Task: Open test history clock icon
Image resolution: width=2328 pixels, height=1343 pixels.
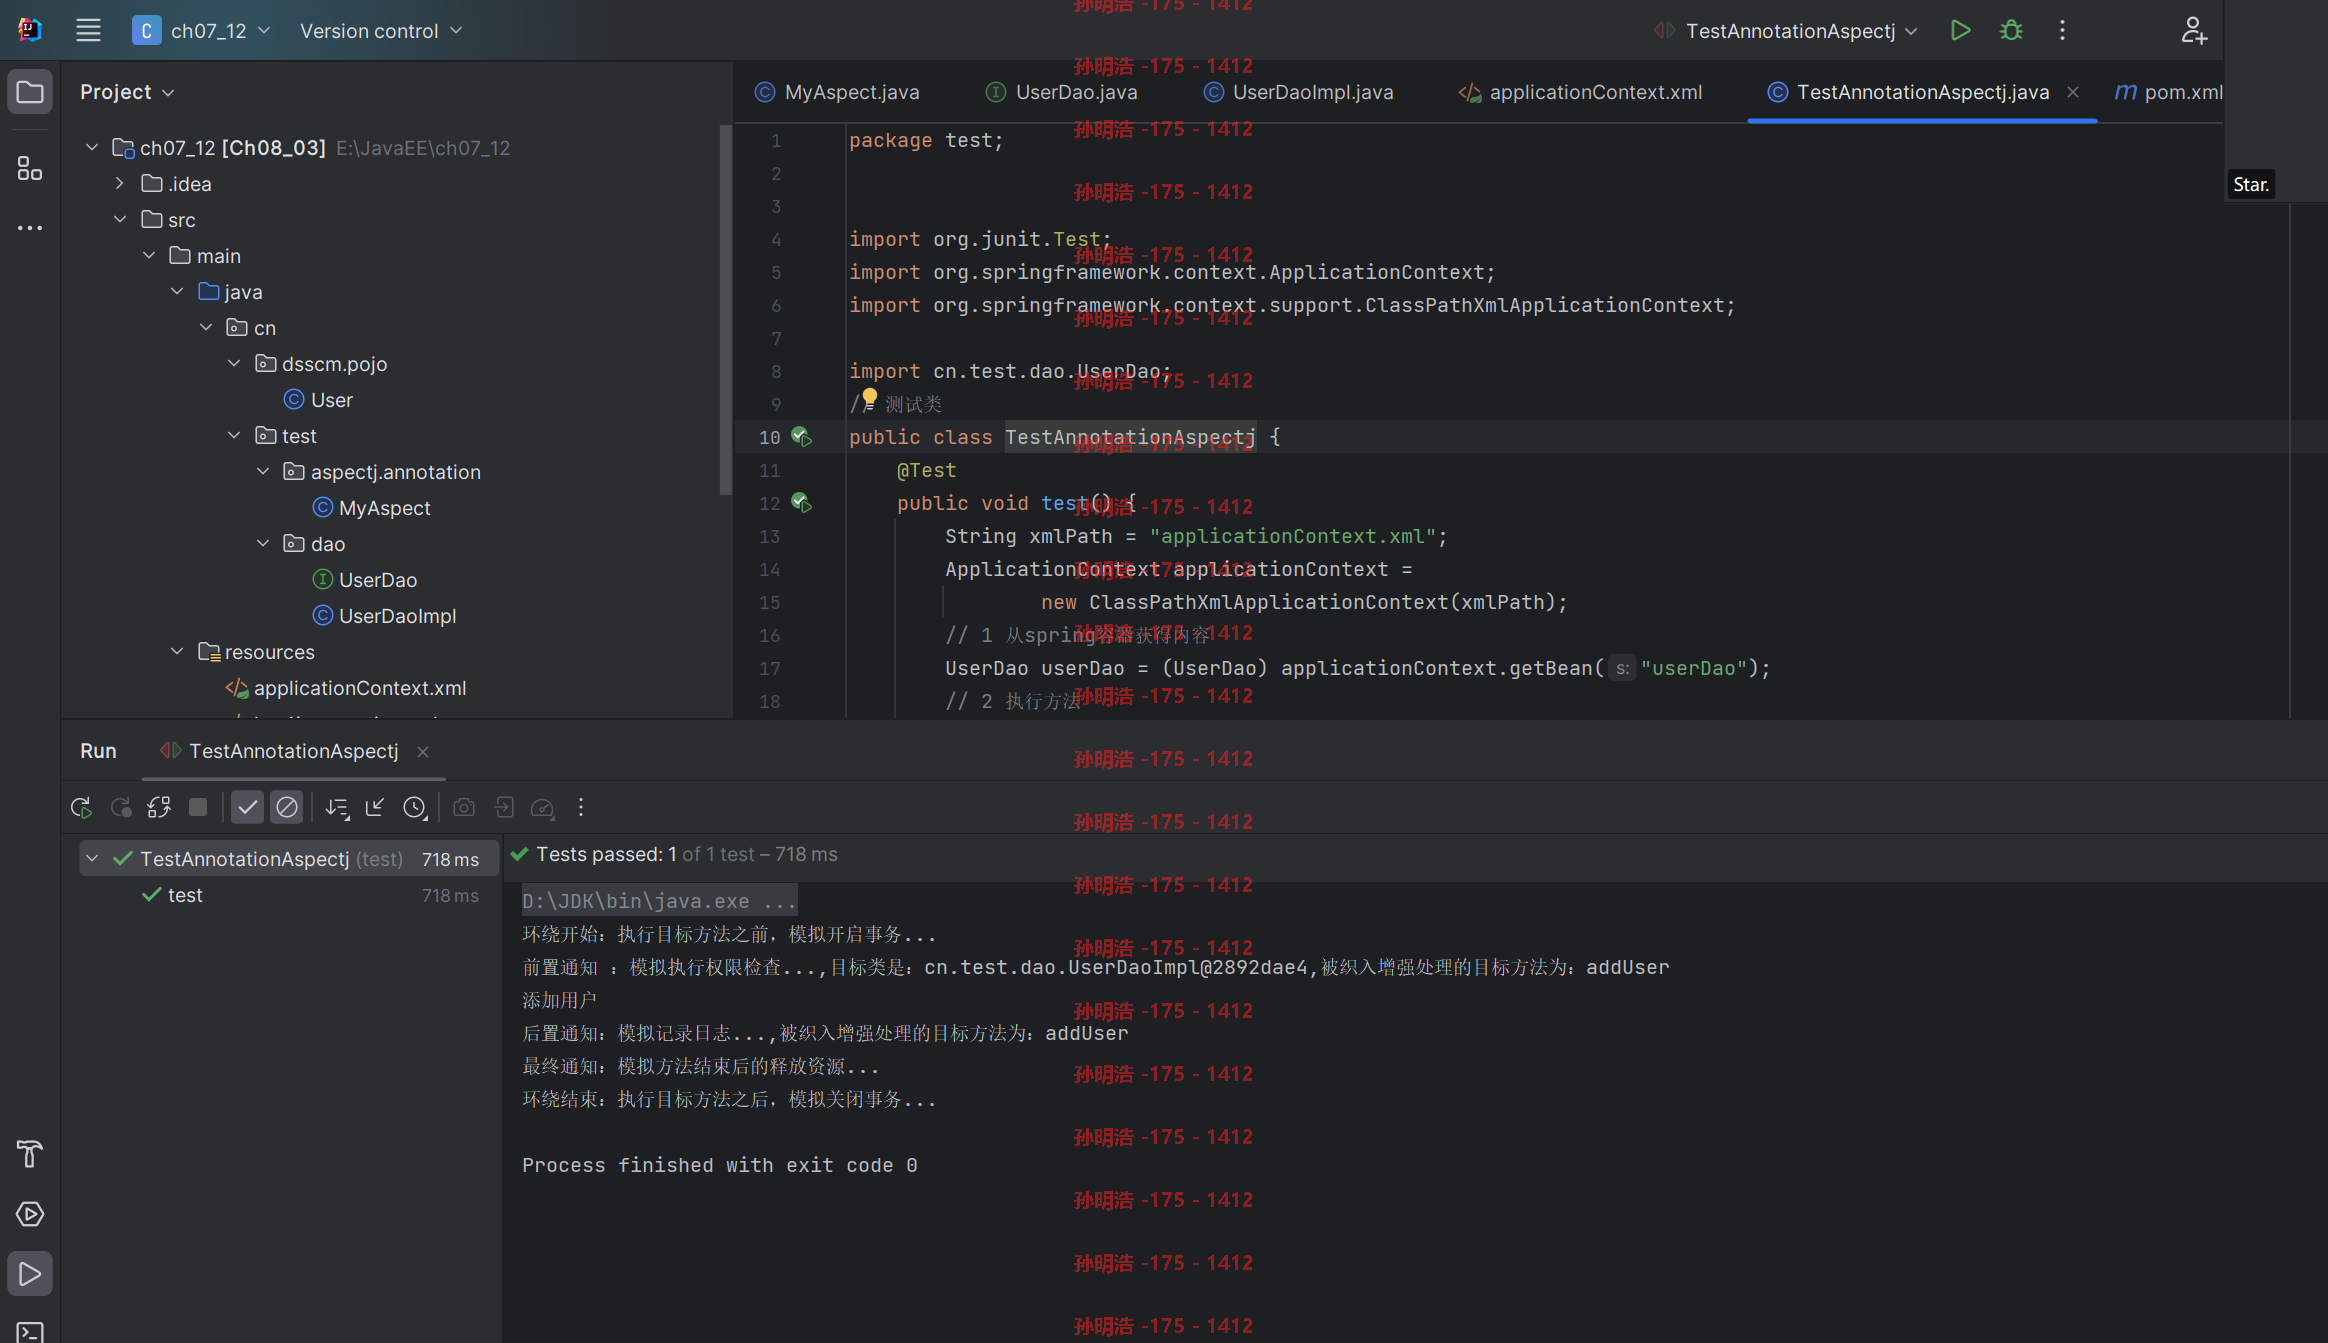Action: pos(414,807)
